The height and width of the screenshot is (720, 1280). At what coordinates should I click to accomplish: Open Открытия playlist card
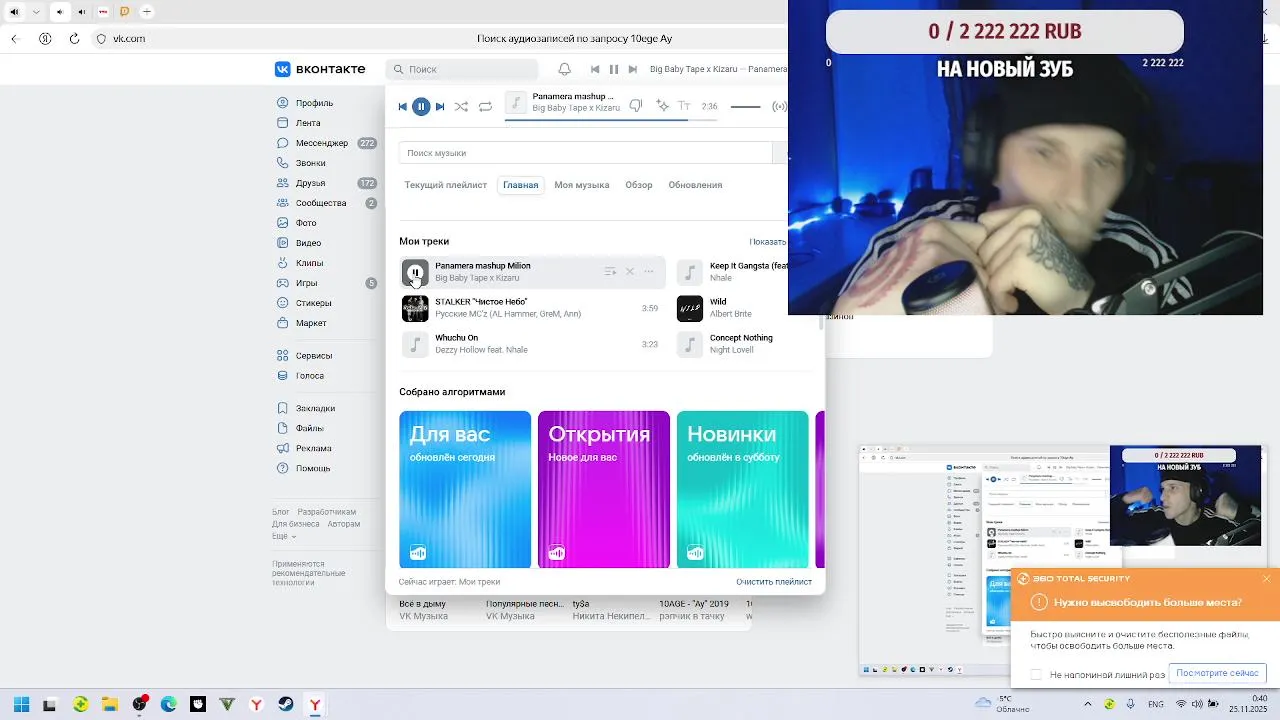pyautogui.click(x=604, y=489)
